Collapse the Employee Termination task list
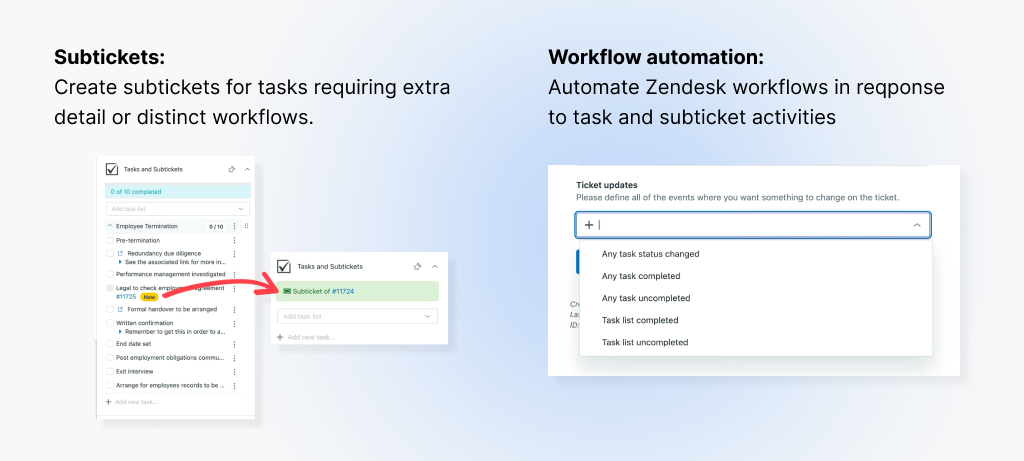1024x461 pixels. point(110,227)
